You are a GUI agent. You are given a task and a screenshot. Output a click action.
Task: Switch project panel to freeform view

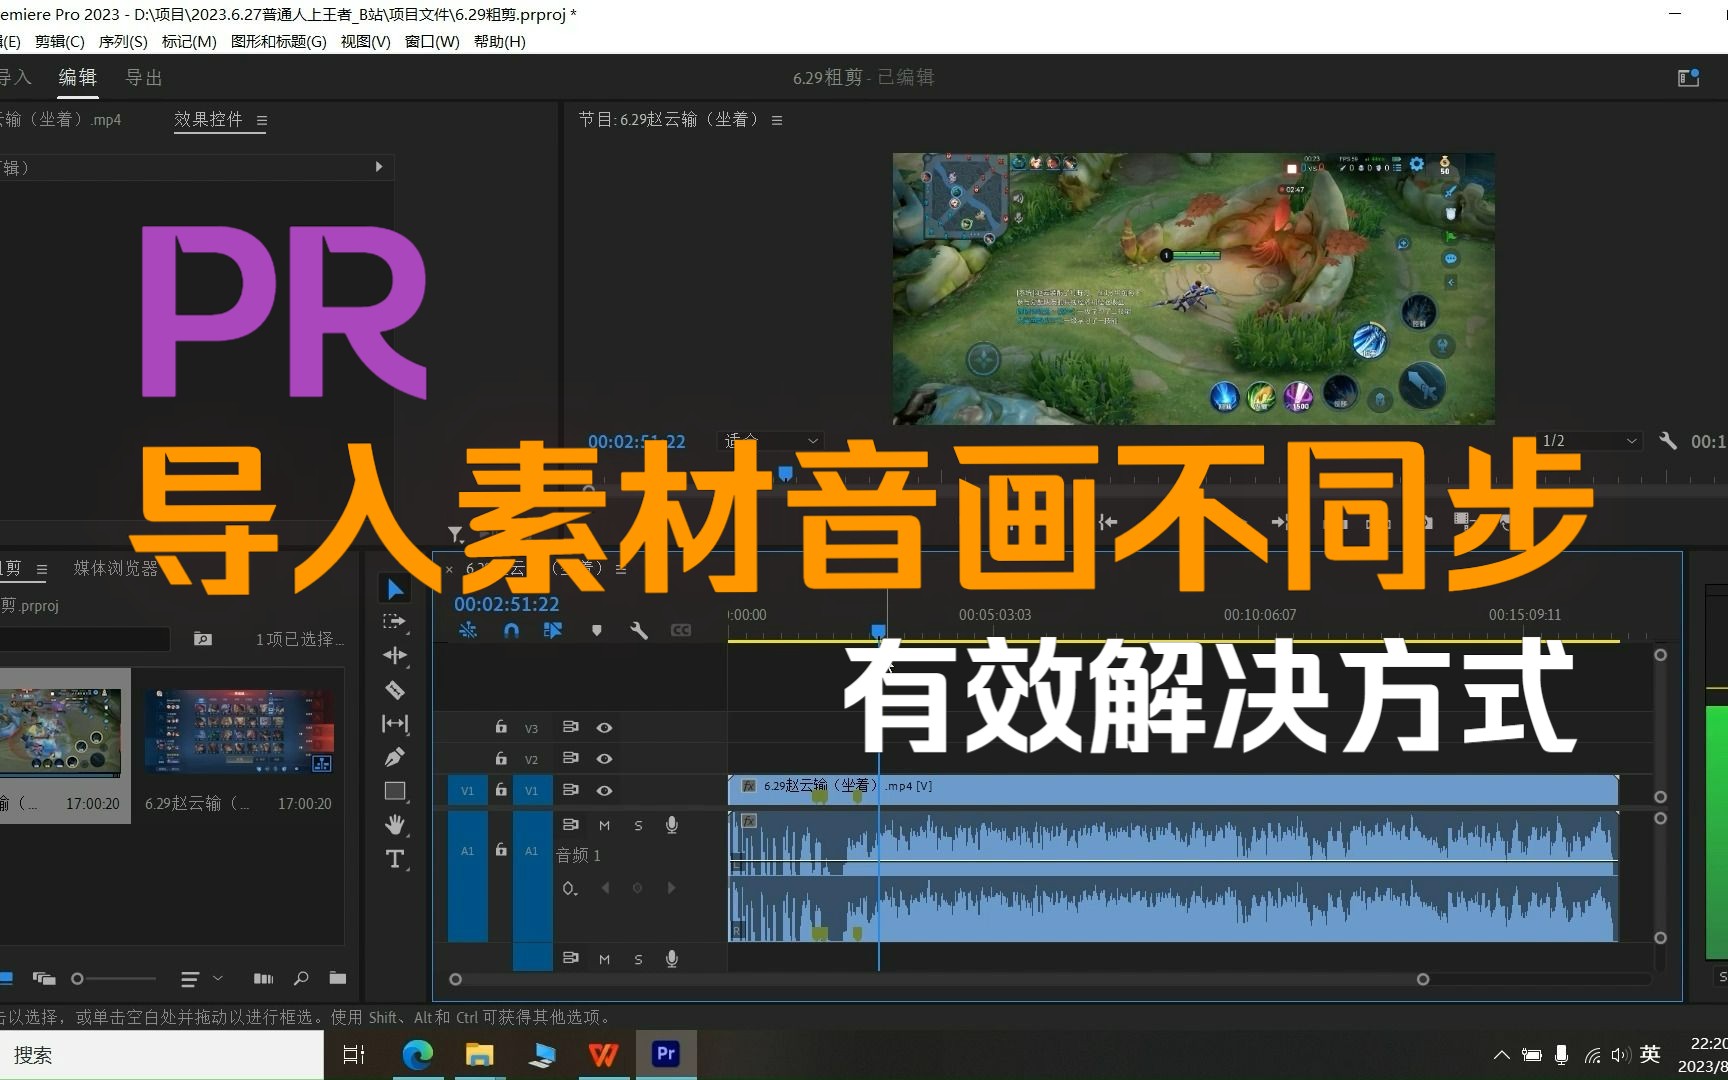coord(44,978)
